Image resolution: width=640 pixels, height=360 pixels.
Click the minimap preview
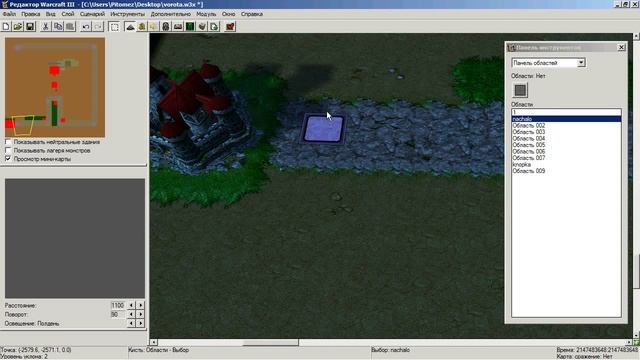coord(55,87)
